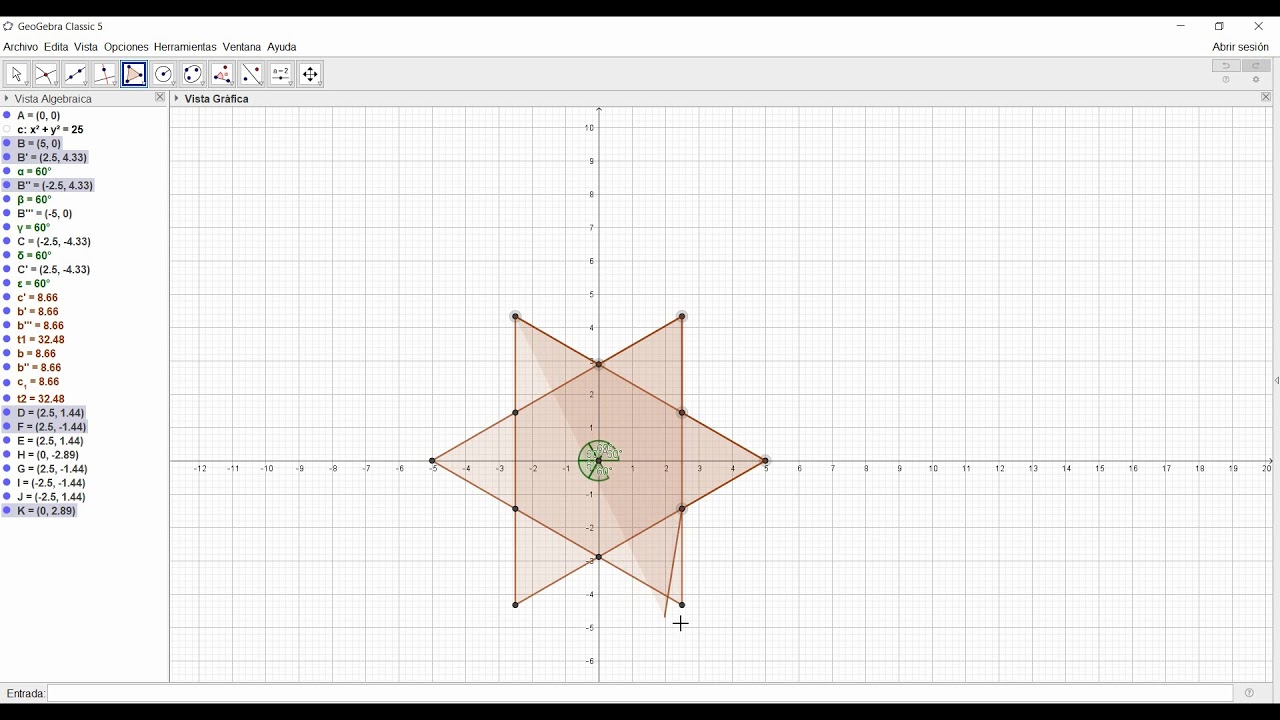
Task: Collapse the Vista Algebraica header triangle
Action: tap(7, 99)
